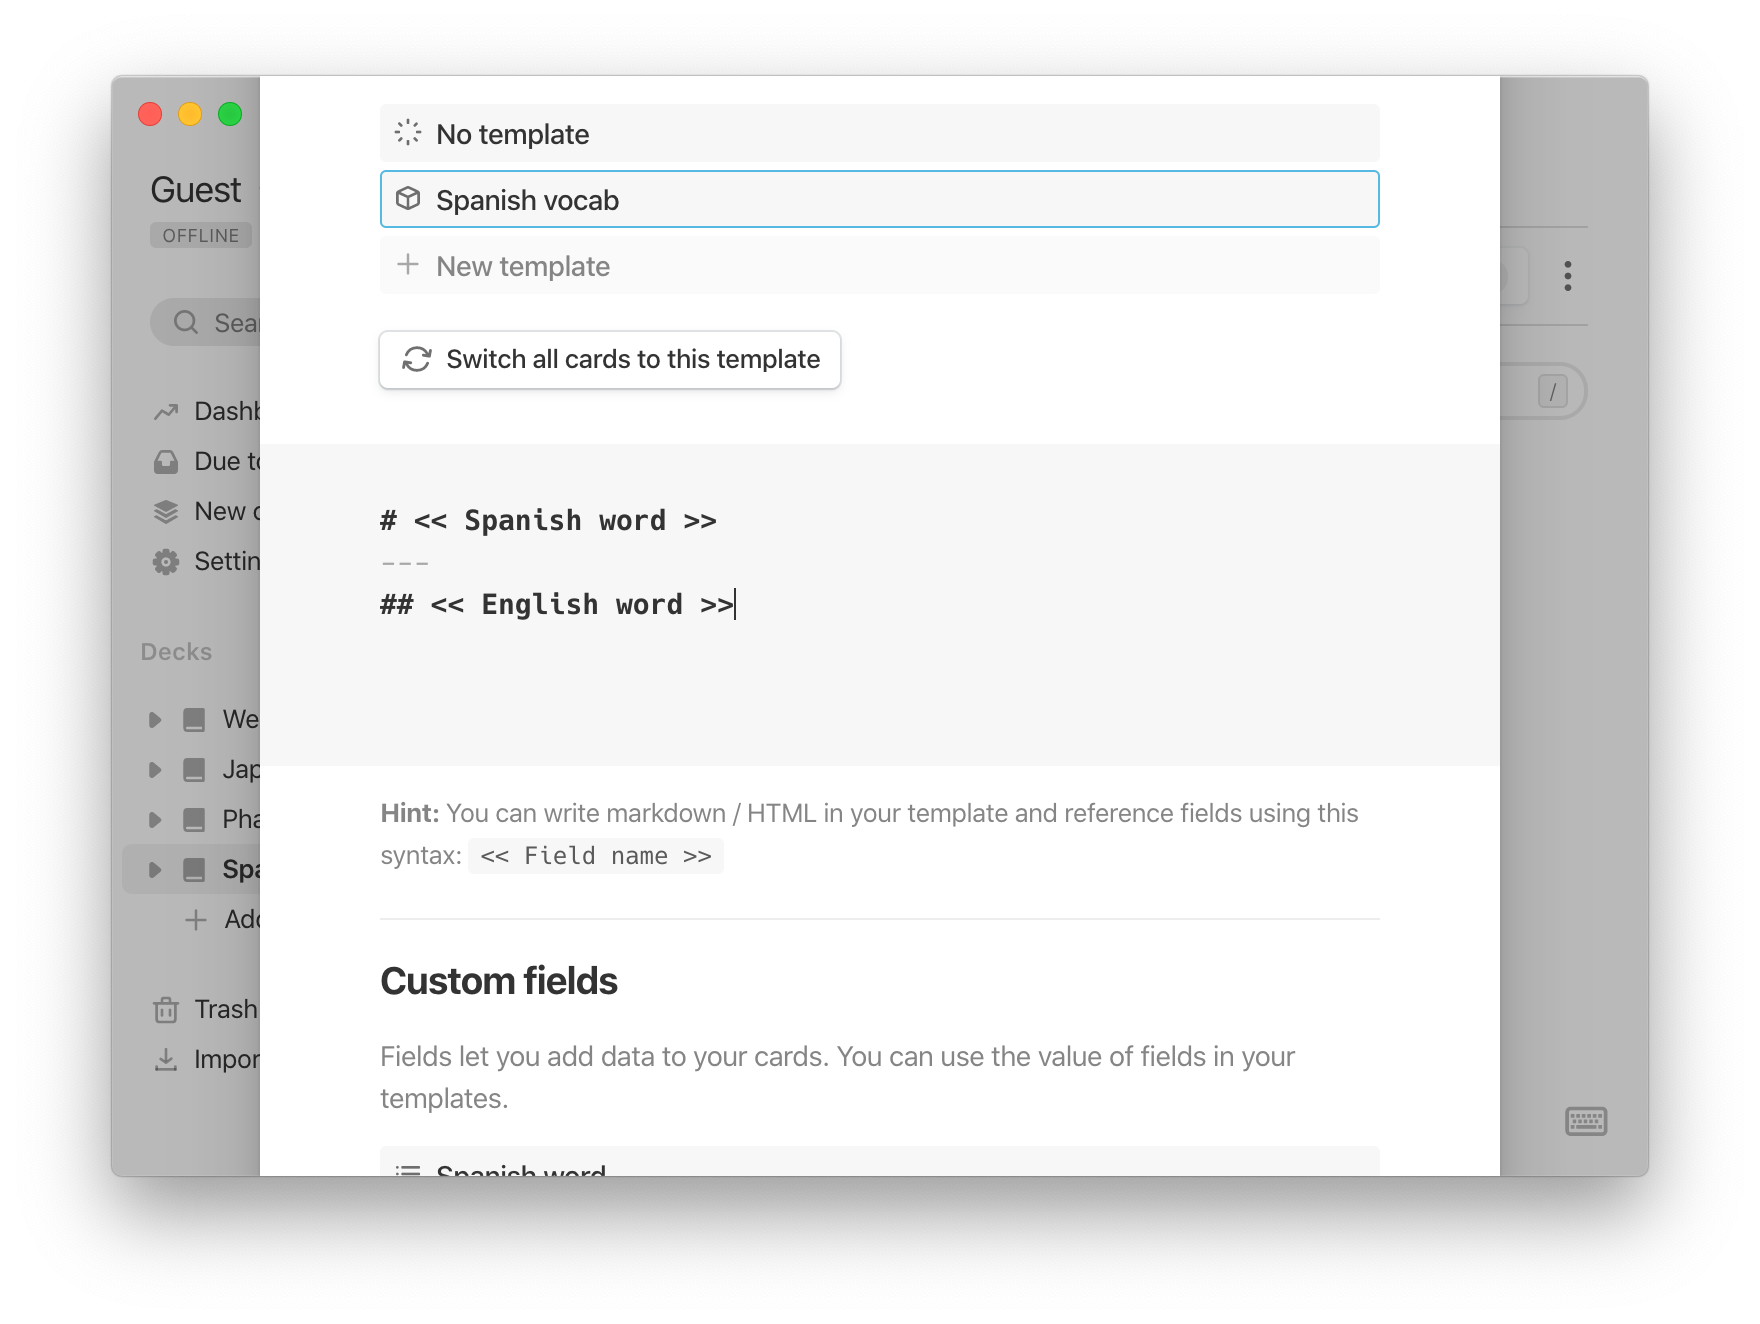The width and height of the screenshot is (1760, 1324).
Task: Click the 'We' deck book icon
Action: point(194,719)
